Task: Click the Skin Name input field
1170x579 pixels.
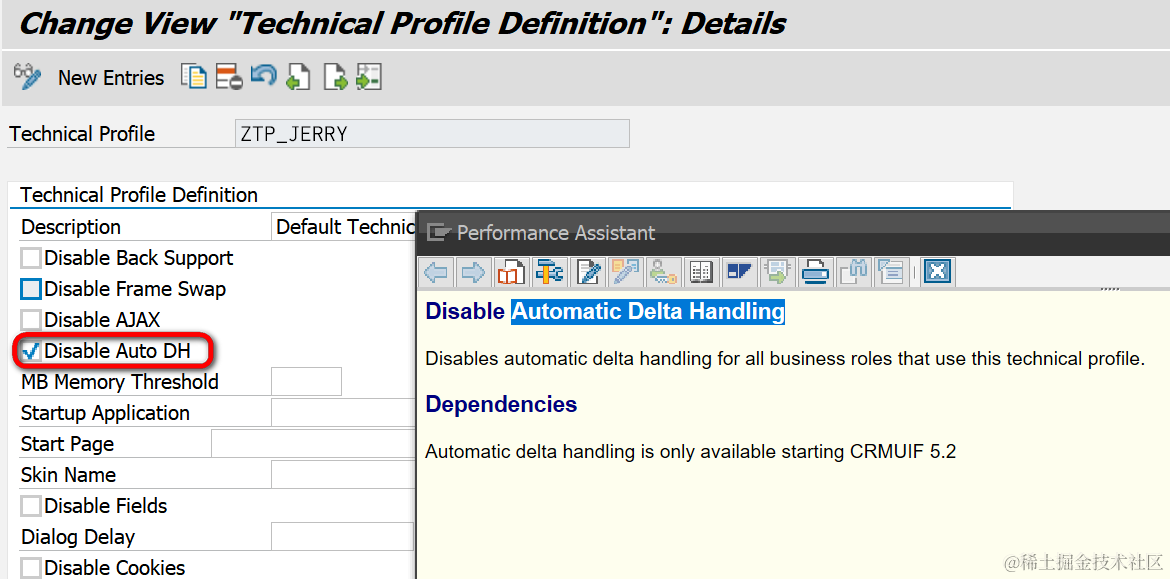Action: point(342,475)
